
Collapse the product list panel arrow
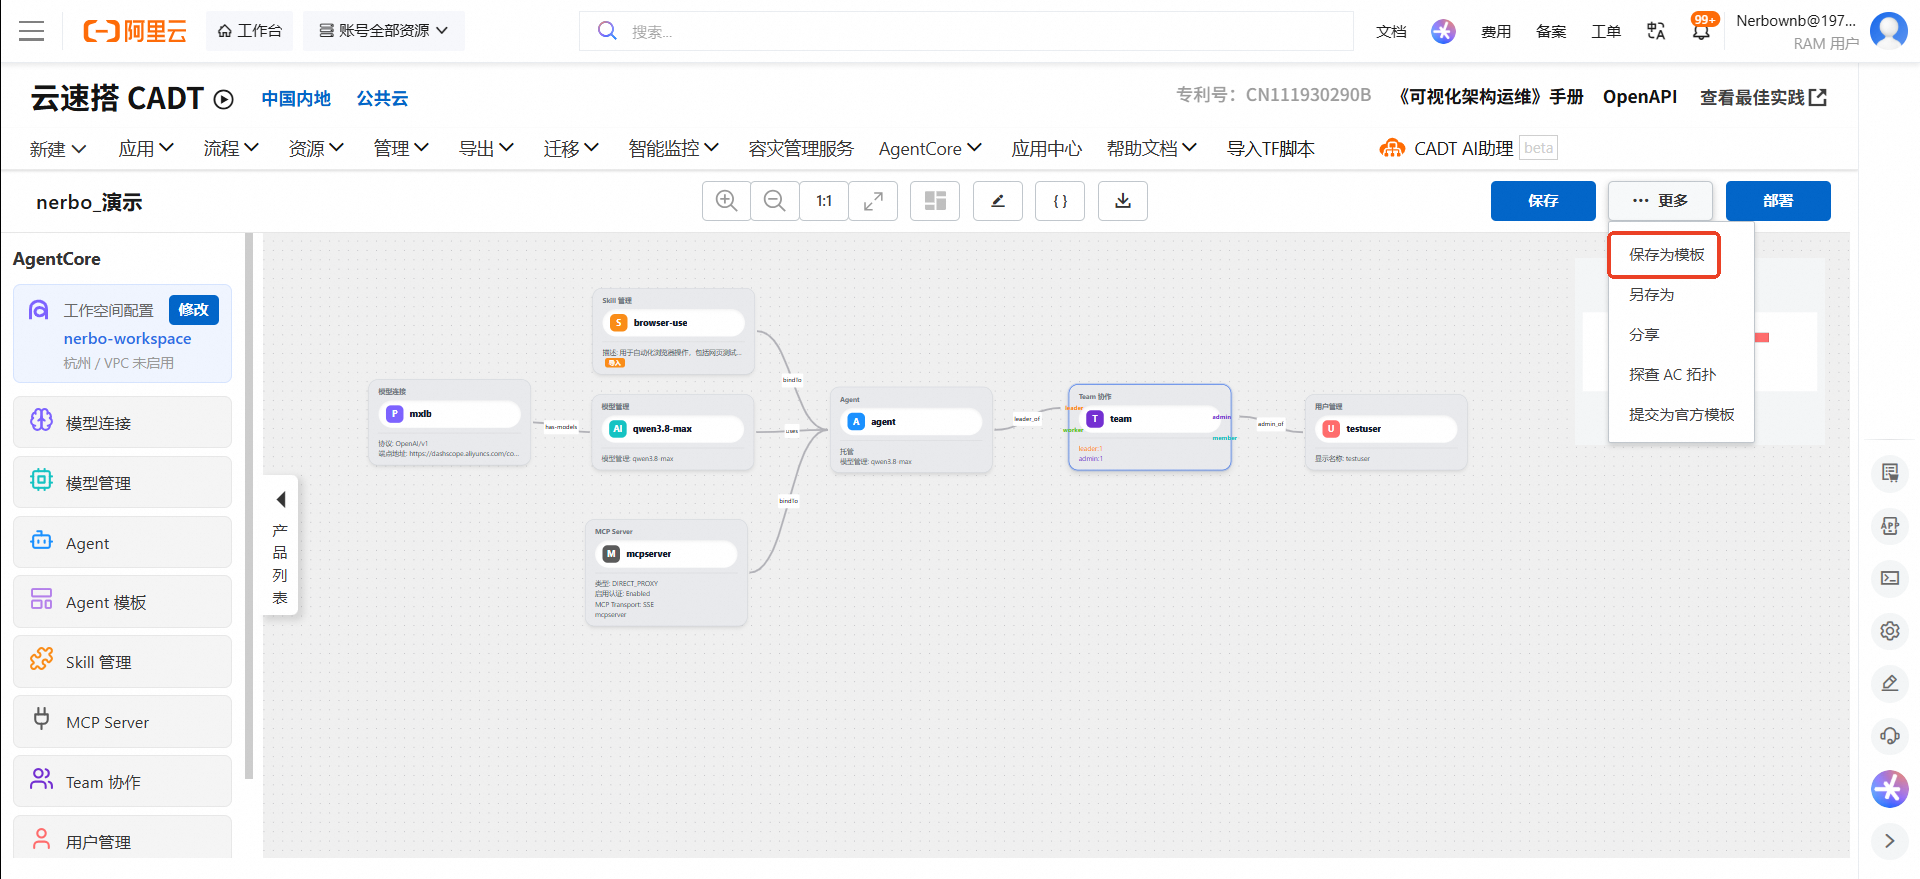point(281,499)
